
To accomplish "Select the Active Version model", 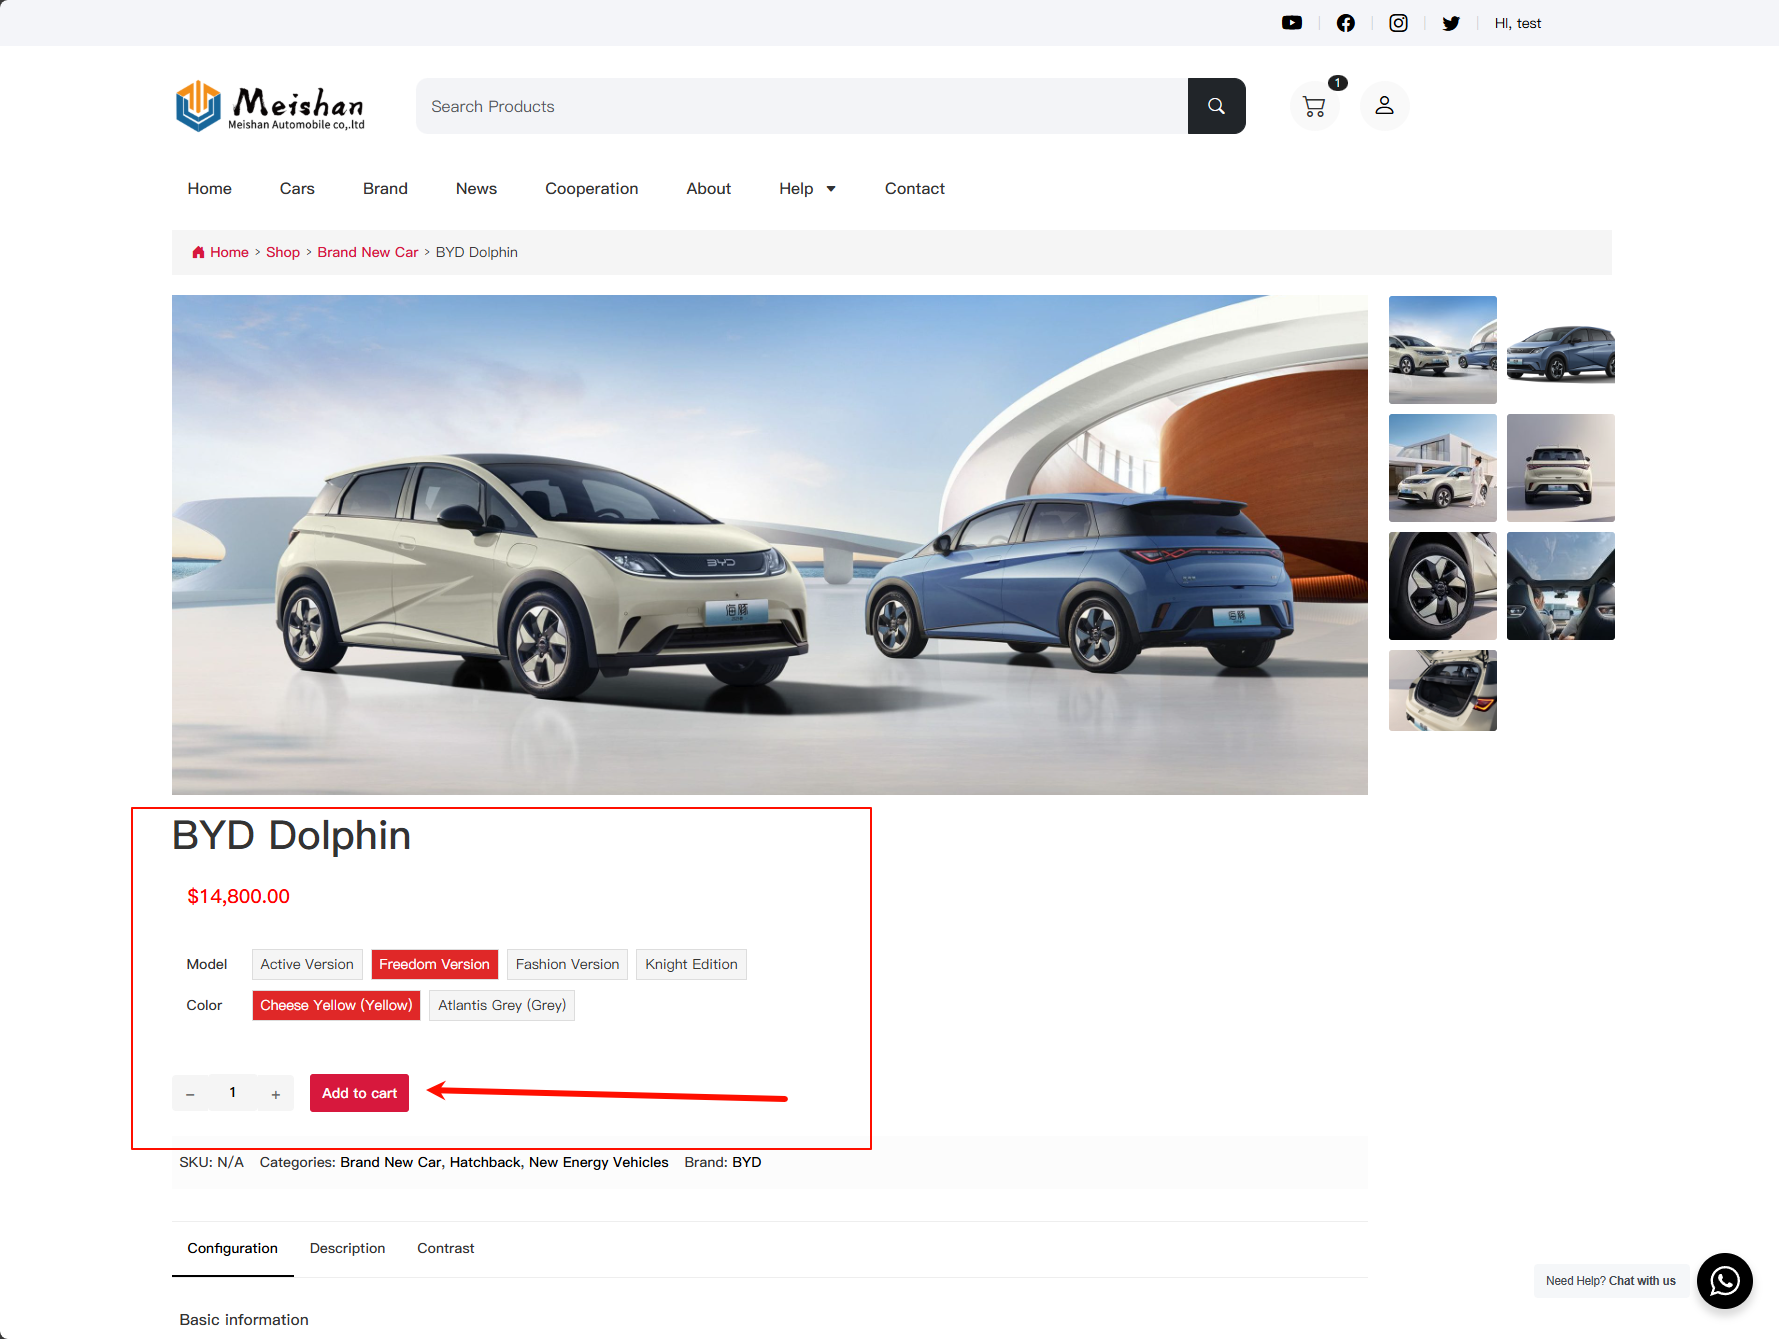I will click(x=307, y=964).
